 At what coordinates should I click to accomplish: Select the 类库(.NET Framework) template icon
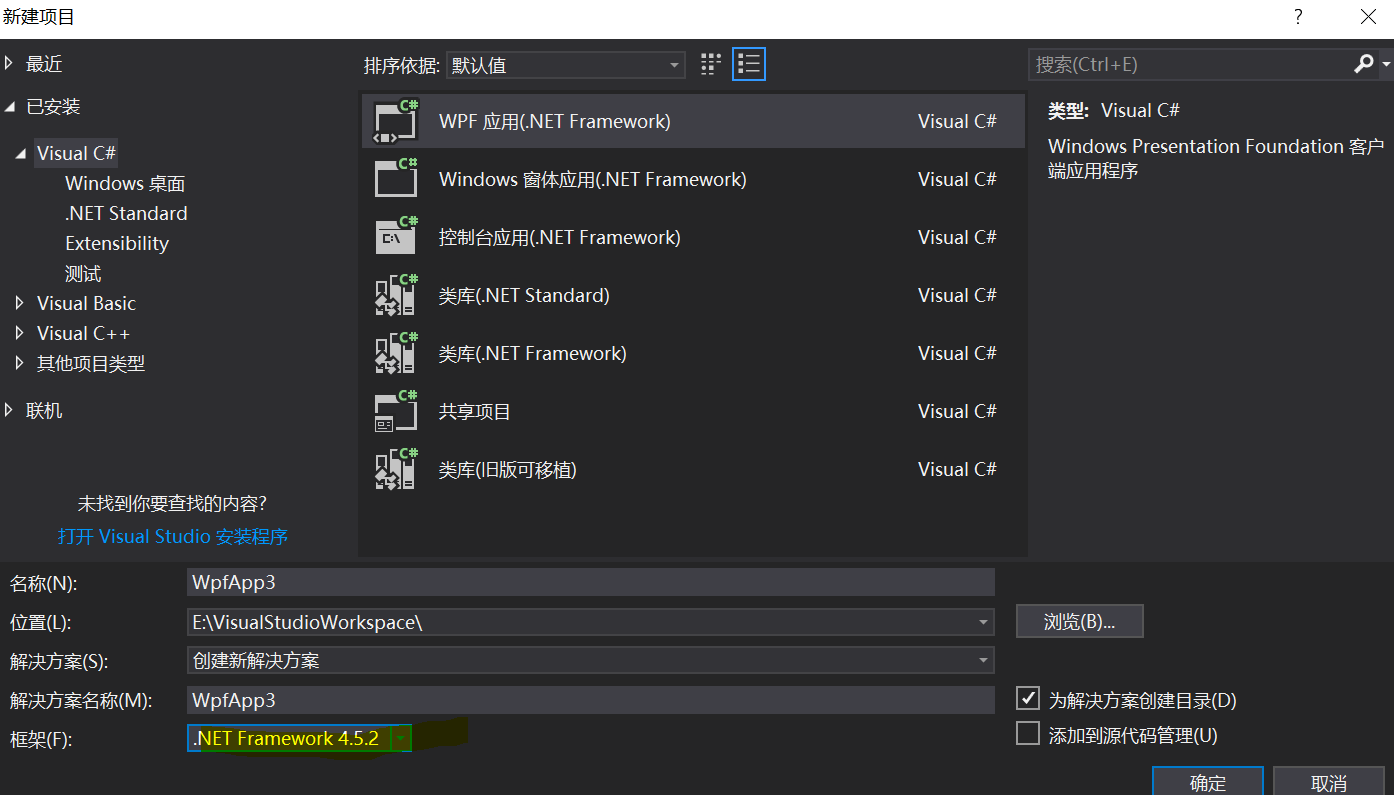coord(395,352)
